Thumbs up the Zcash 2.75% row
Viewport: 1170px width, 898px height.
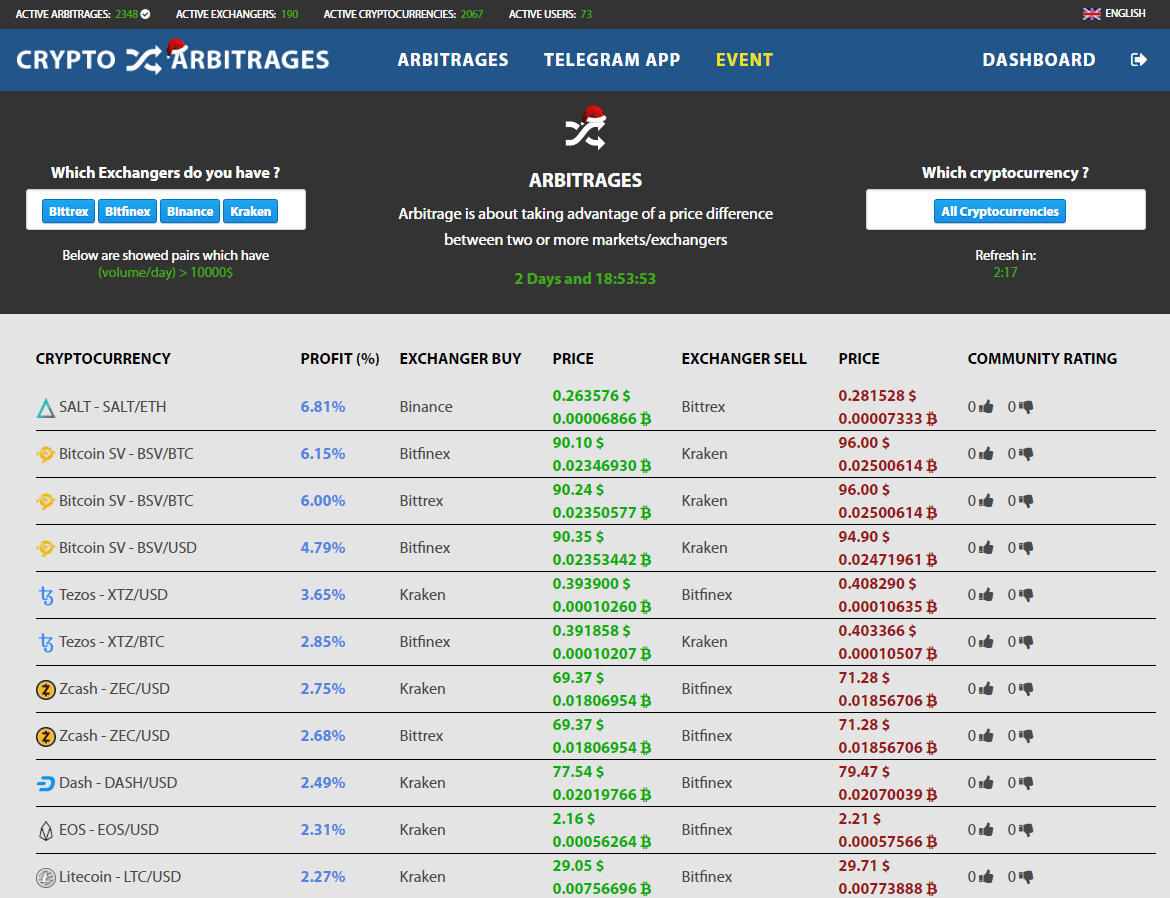click(986, 689)
